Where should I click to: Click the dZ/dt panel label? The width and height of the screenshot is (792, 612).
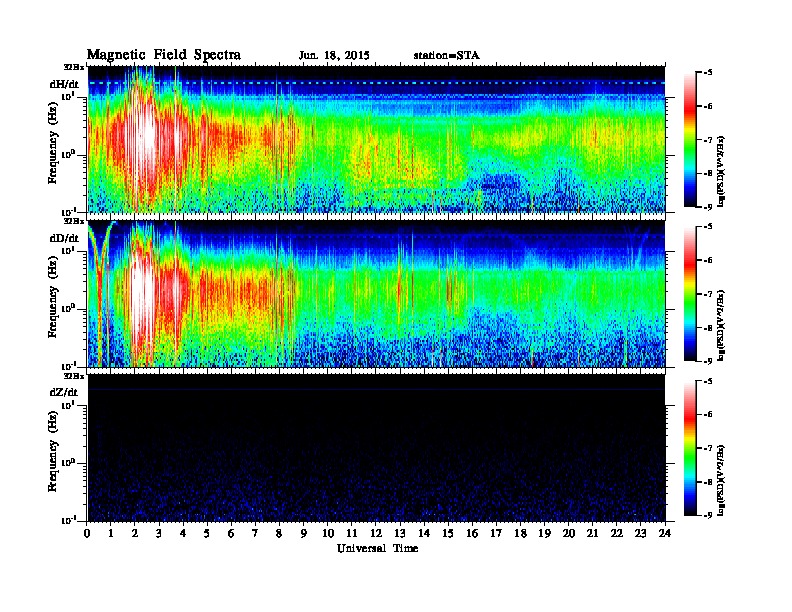click(64, 392)
